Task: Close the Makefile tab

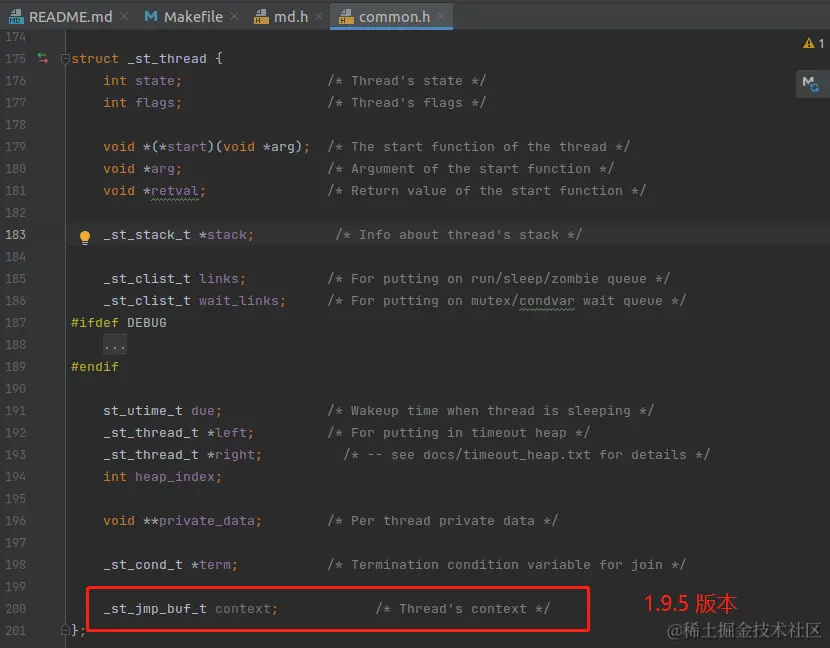Action: click(x=234, y=17)
